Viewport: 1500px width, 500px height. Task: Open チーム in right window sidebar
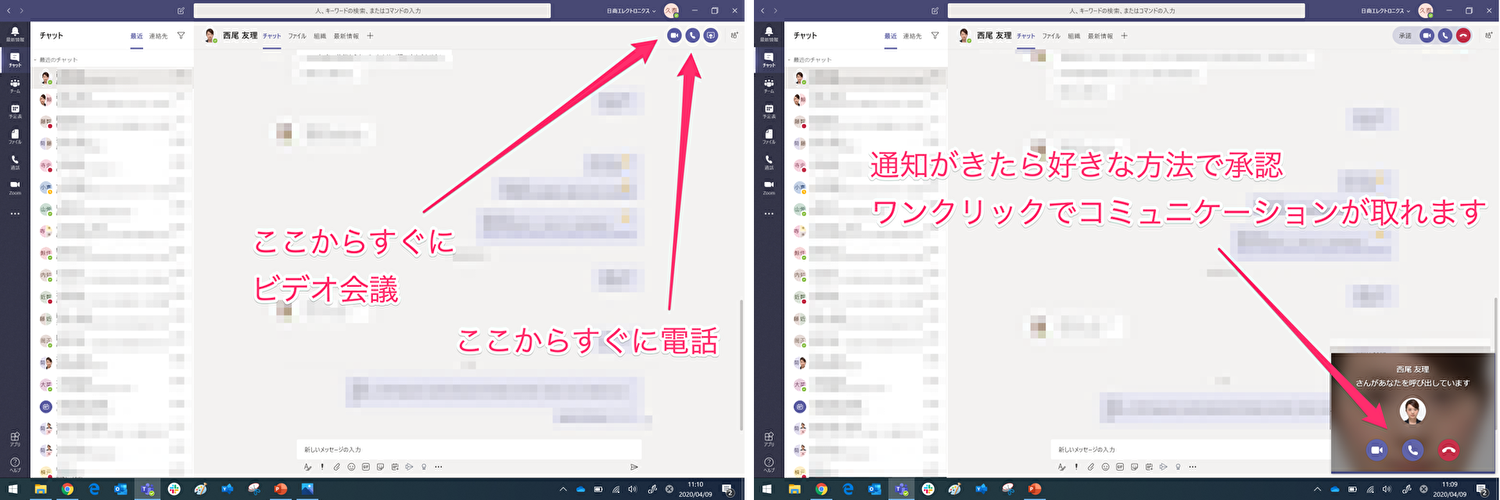point(769,85)
